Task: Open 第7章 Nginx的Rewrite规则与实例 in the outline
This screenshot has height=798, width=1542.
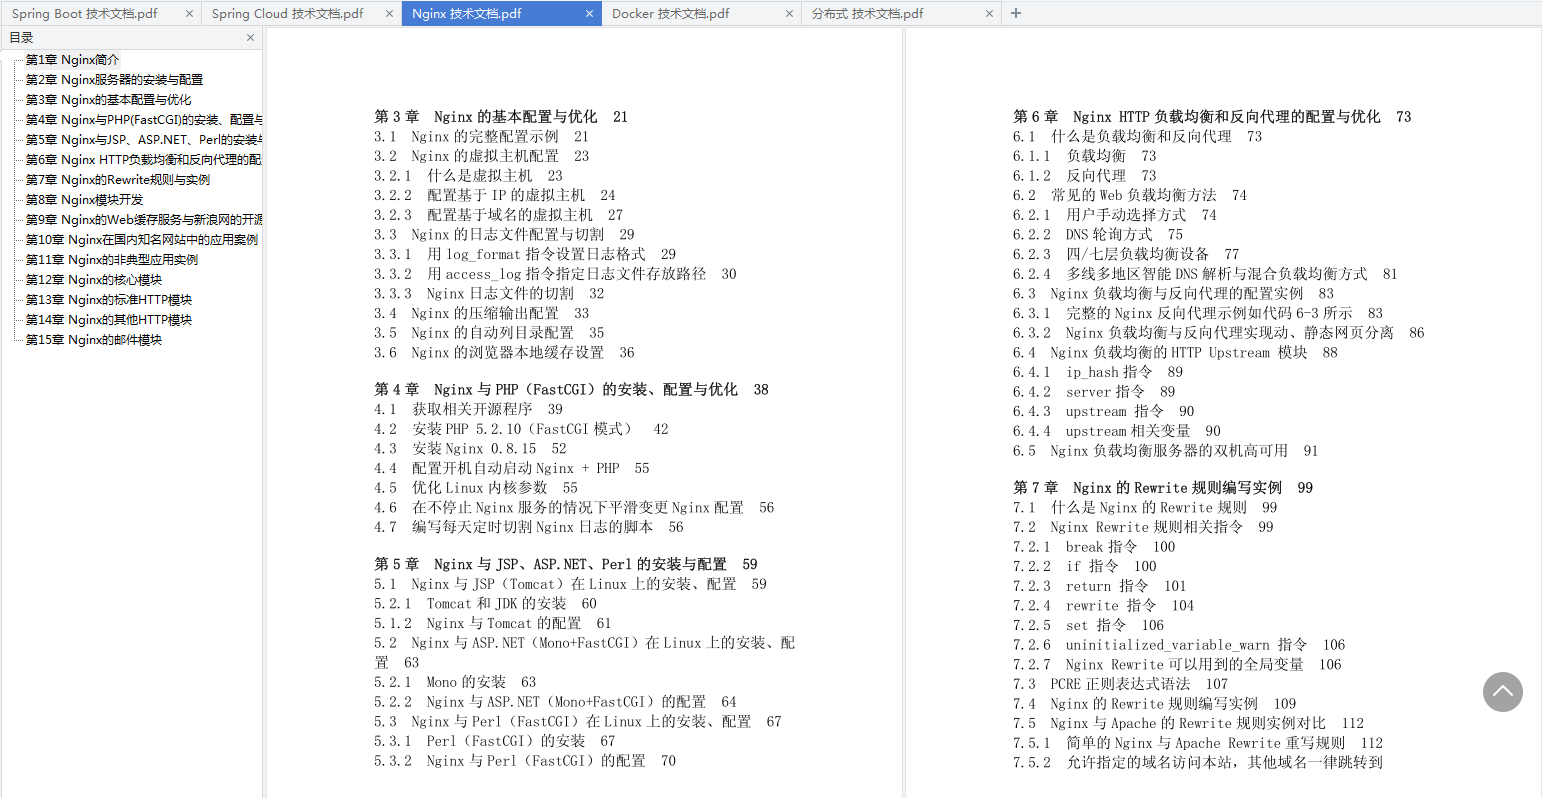Action: (x=118, y=180)
